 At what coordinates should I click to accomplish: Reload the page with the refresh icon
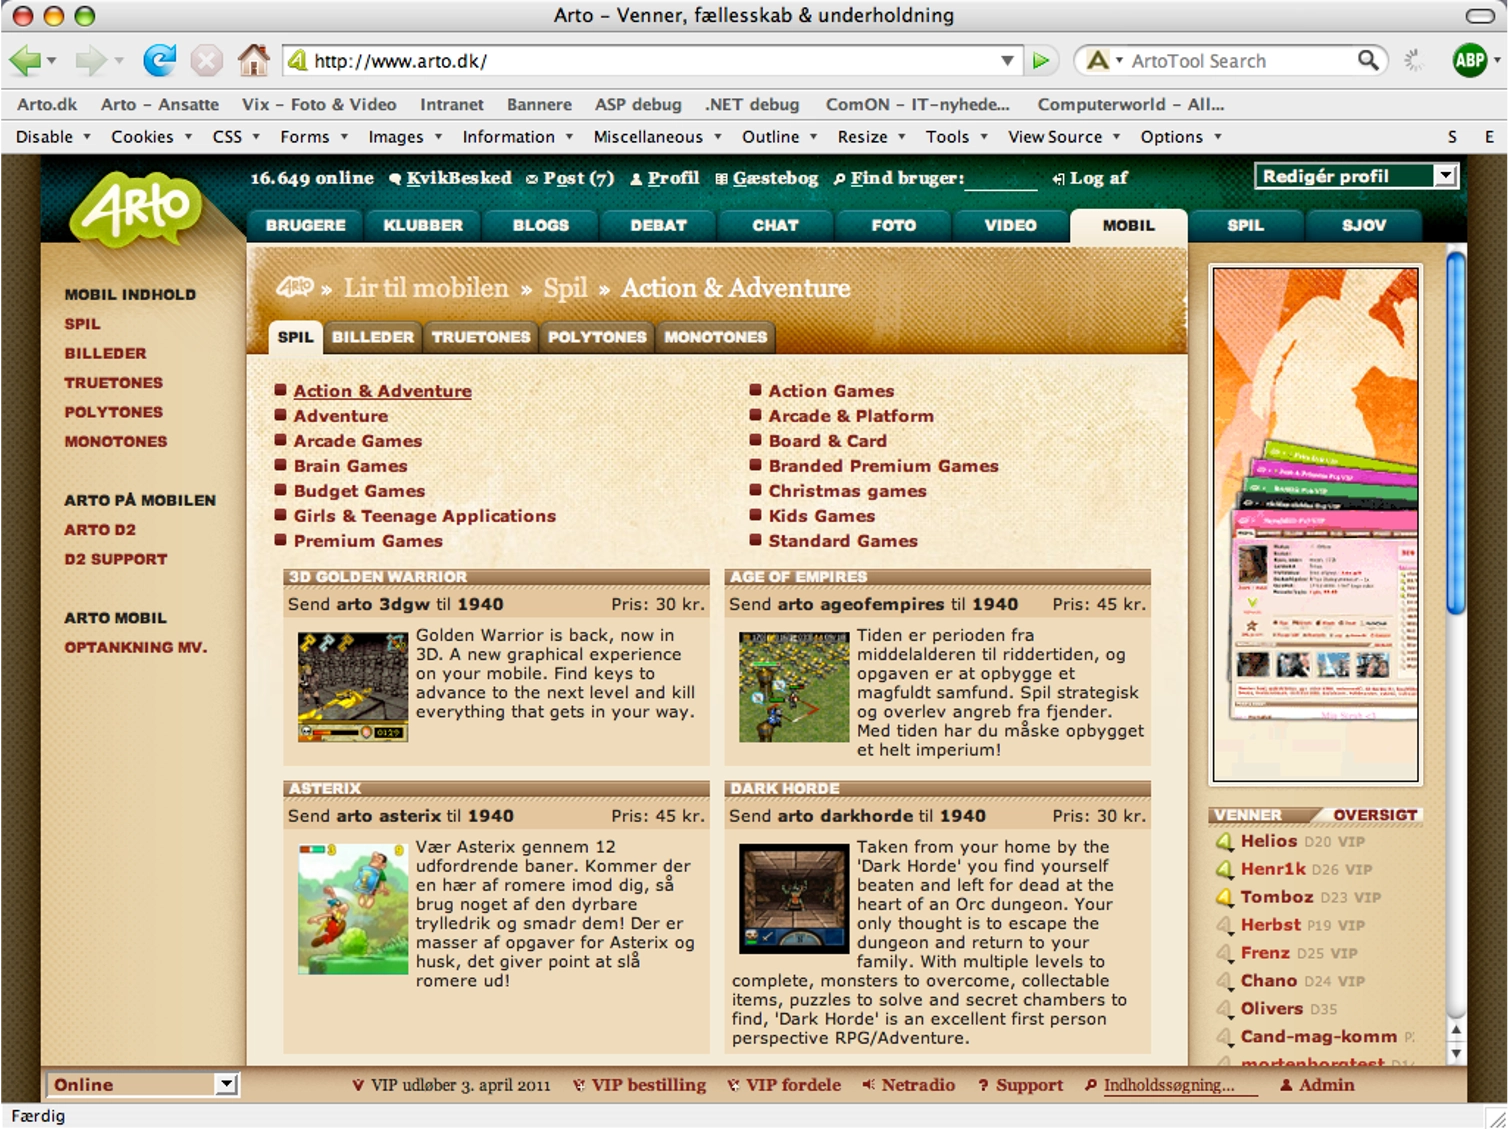click(x=159, y=61)
